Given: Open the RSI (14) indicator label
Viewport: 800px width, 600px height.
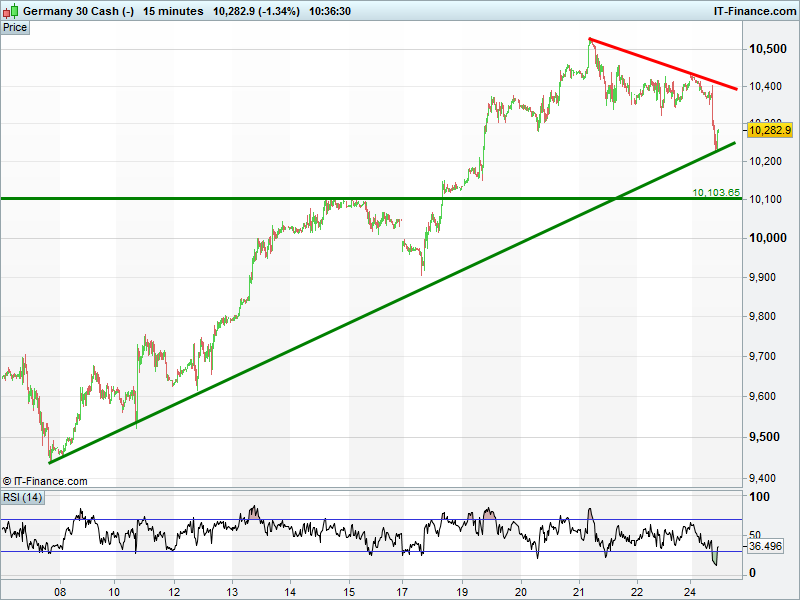Looking at the screenshot, I should (22, 497).
